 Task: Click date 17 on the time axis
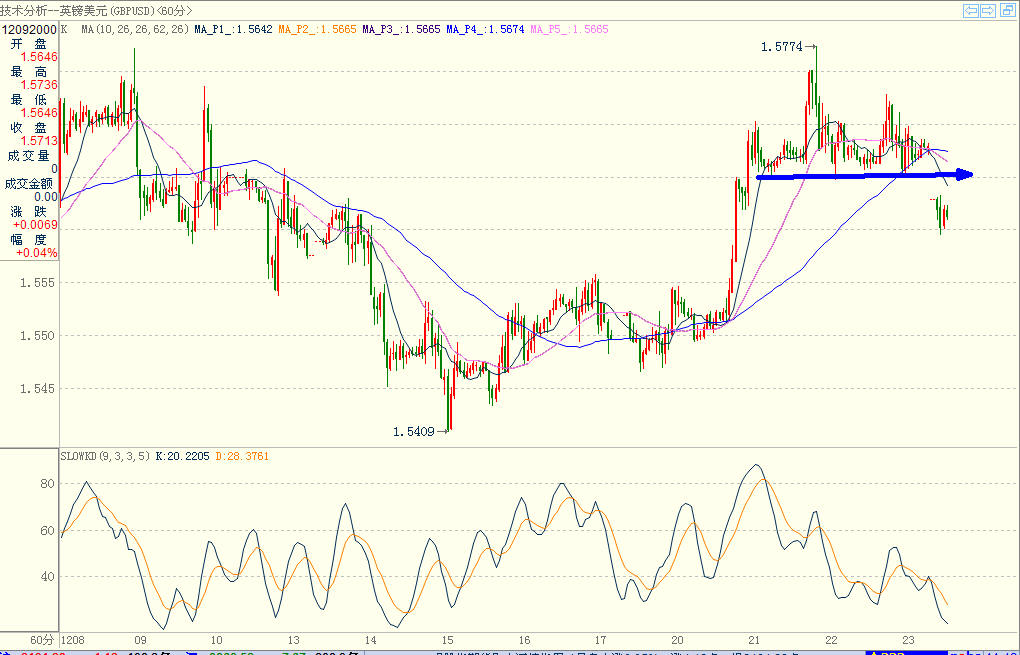point(600,639)
